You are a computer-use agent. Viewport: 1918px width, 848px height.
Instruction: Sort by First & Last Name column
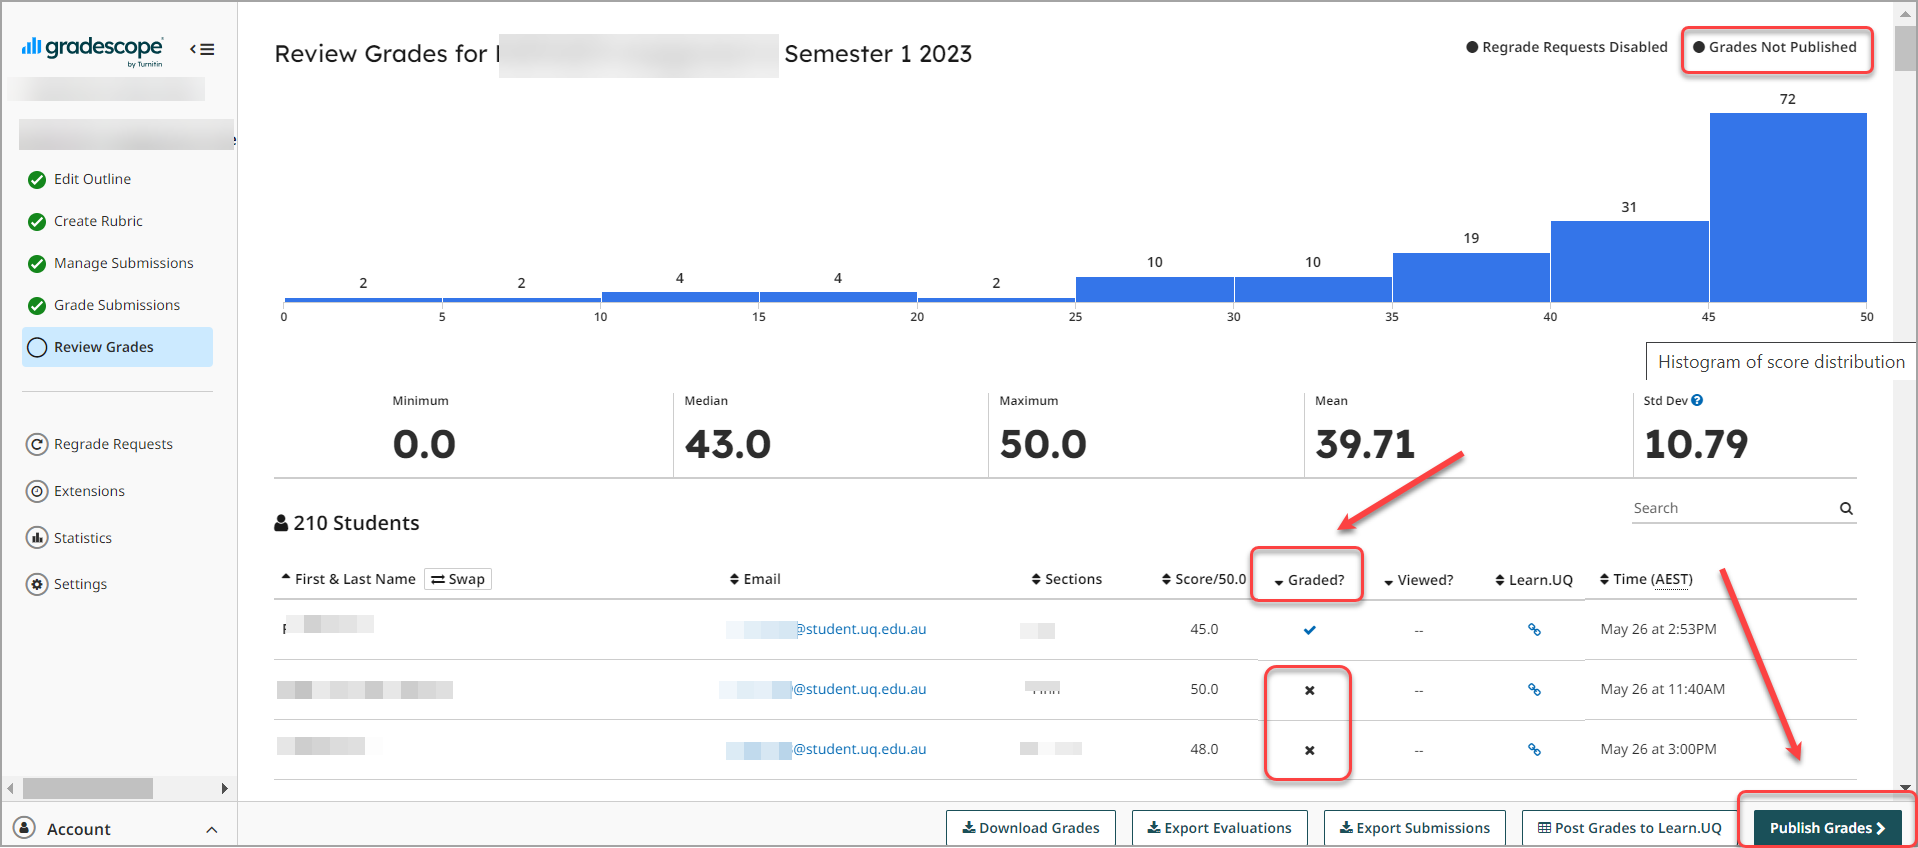[x=348, y=579]
